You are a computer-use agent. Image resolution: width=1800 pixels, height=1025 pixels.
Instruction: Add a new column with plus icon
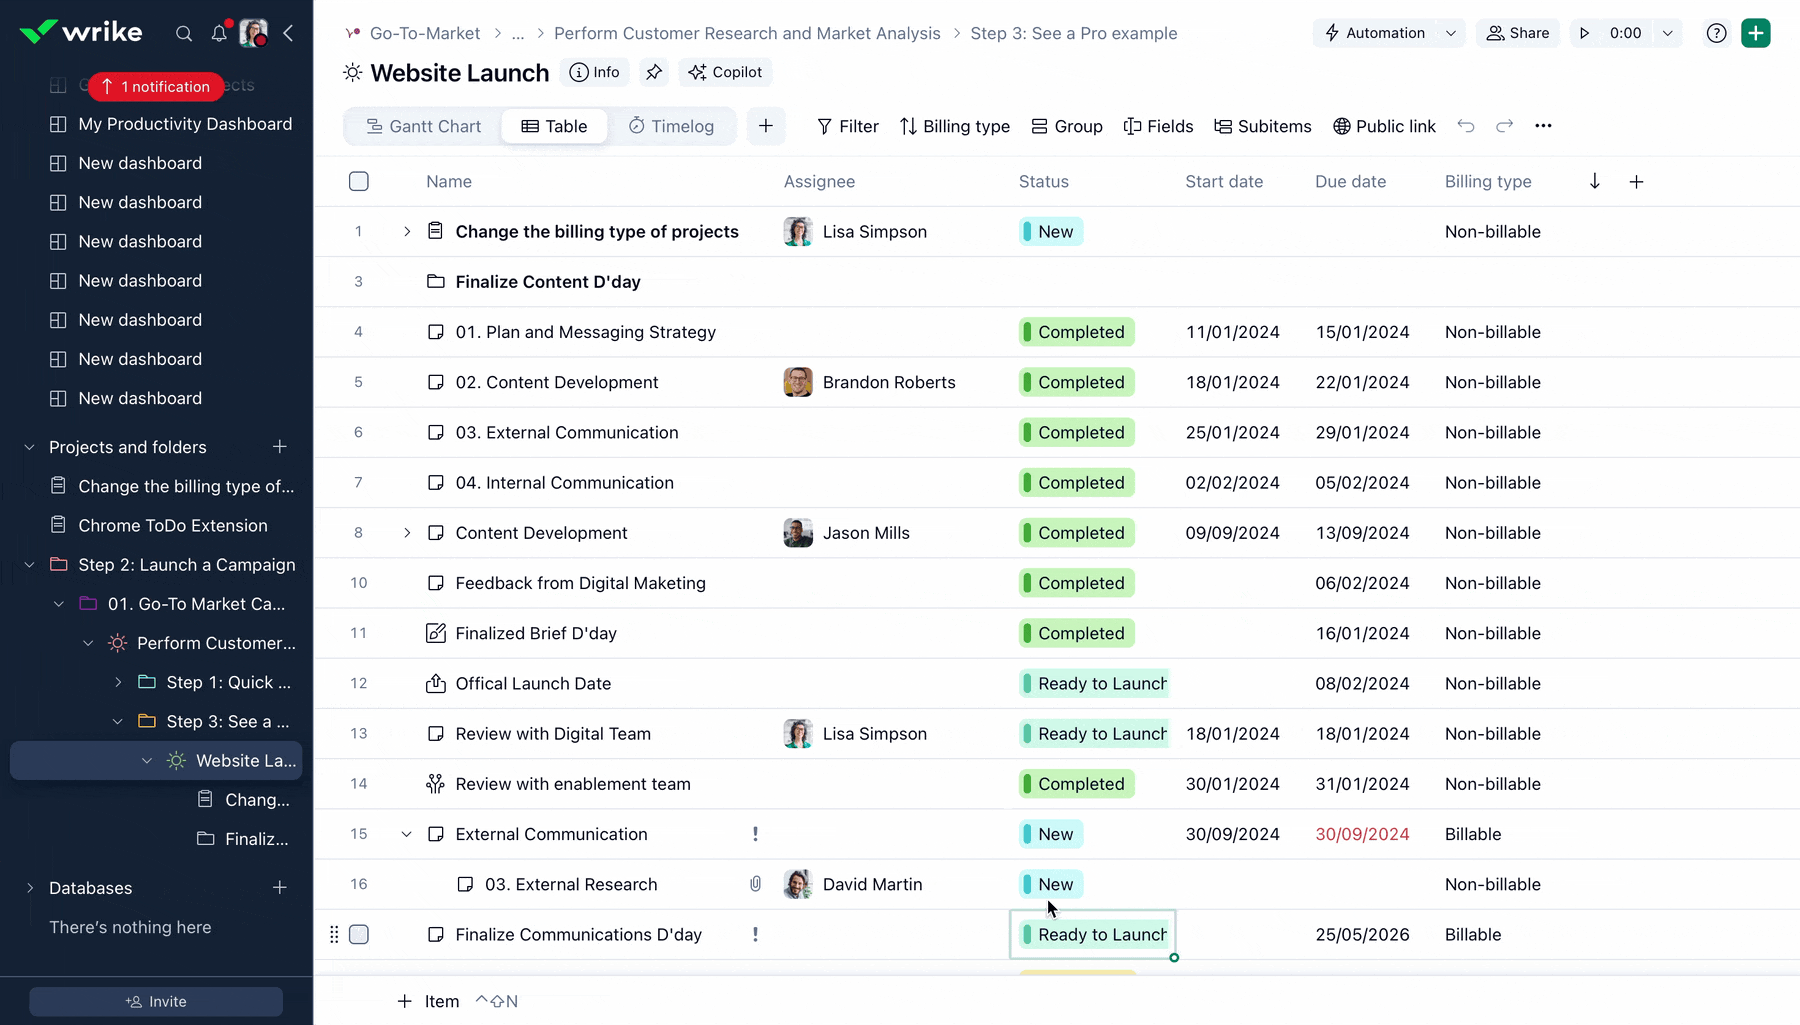pyautogui.click(x=1636, y=182)
